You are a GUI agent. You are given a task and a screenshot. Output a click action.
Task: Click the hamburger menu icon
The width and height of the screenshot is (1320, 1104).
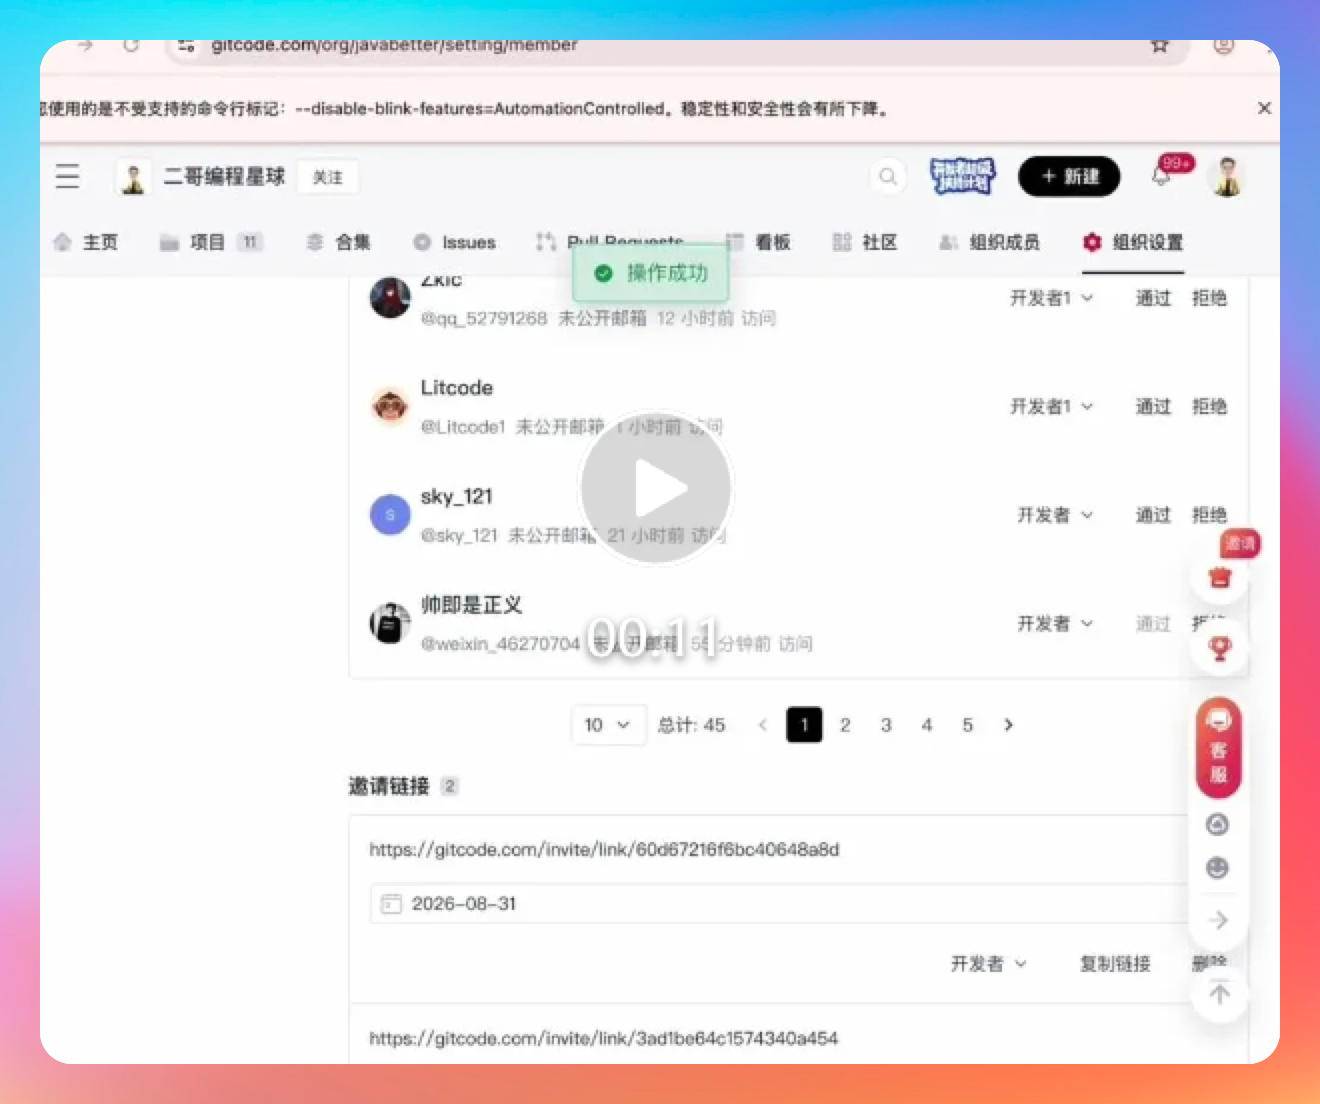67,176
